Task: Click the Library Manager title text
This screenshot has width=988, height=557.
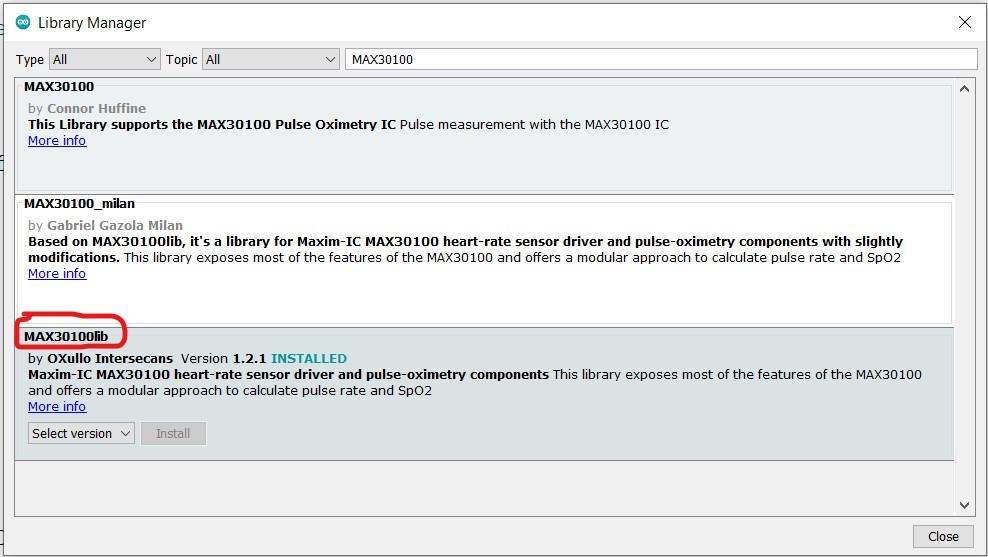Action: click(x=92, y=23)
